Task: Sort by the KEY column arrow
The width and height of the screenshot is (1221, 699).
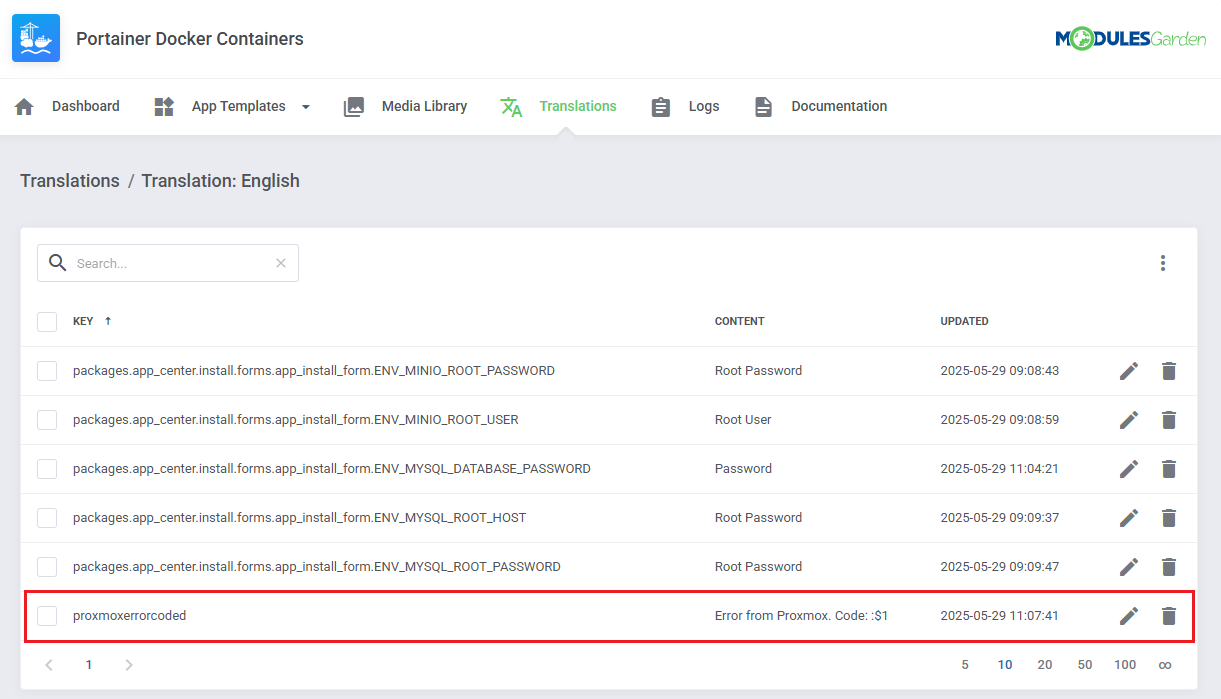Action: pos(108,321)
